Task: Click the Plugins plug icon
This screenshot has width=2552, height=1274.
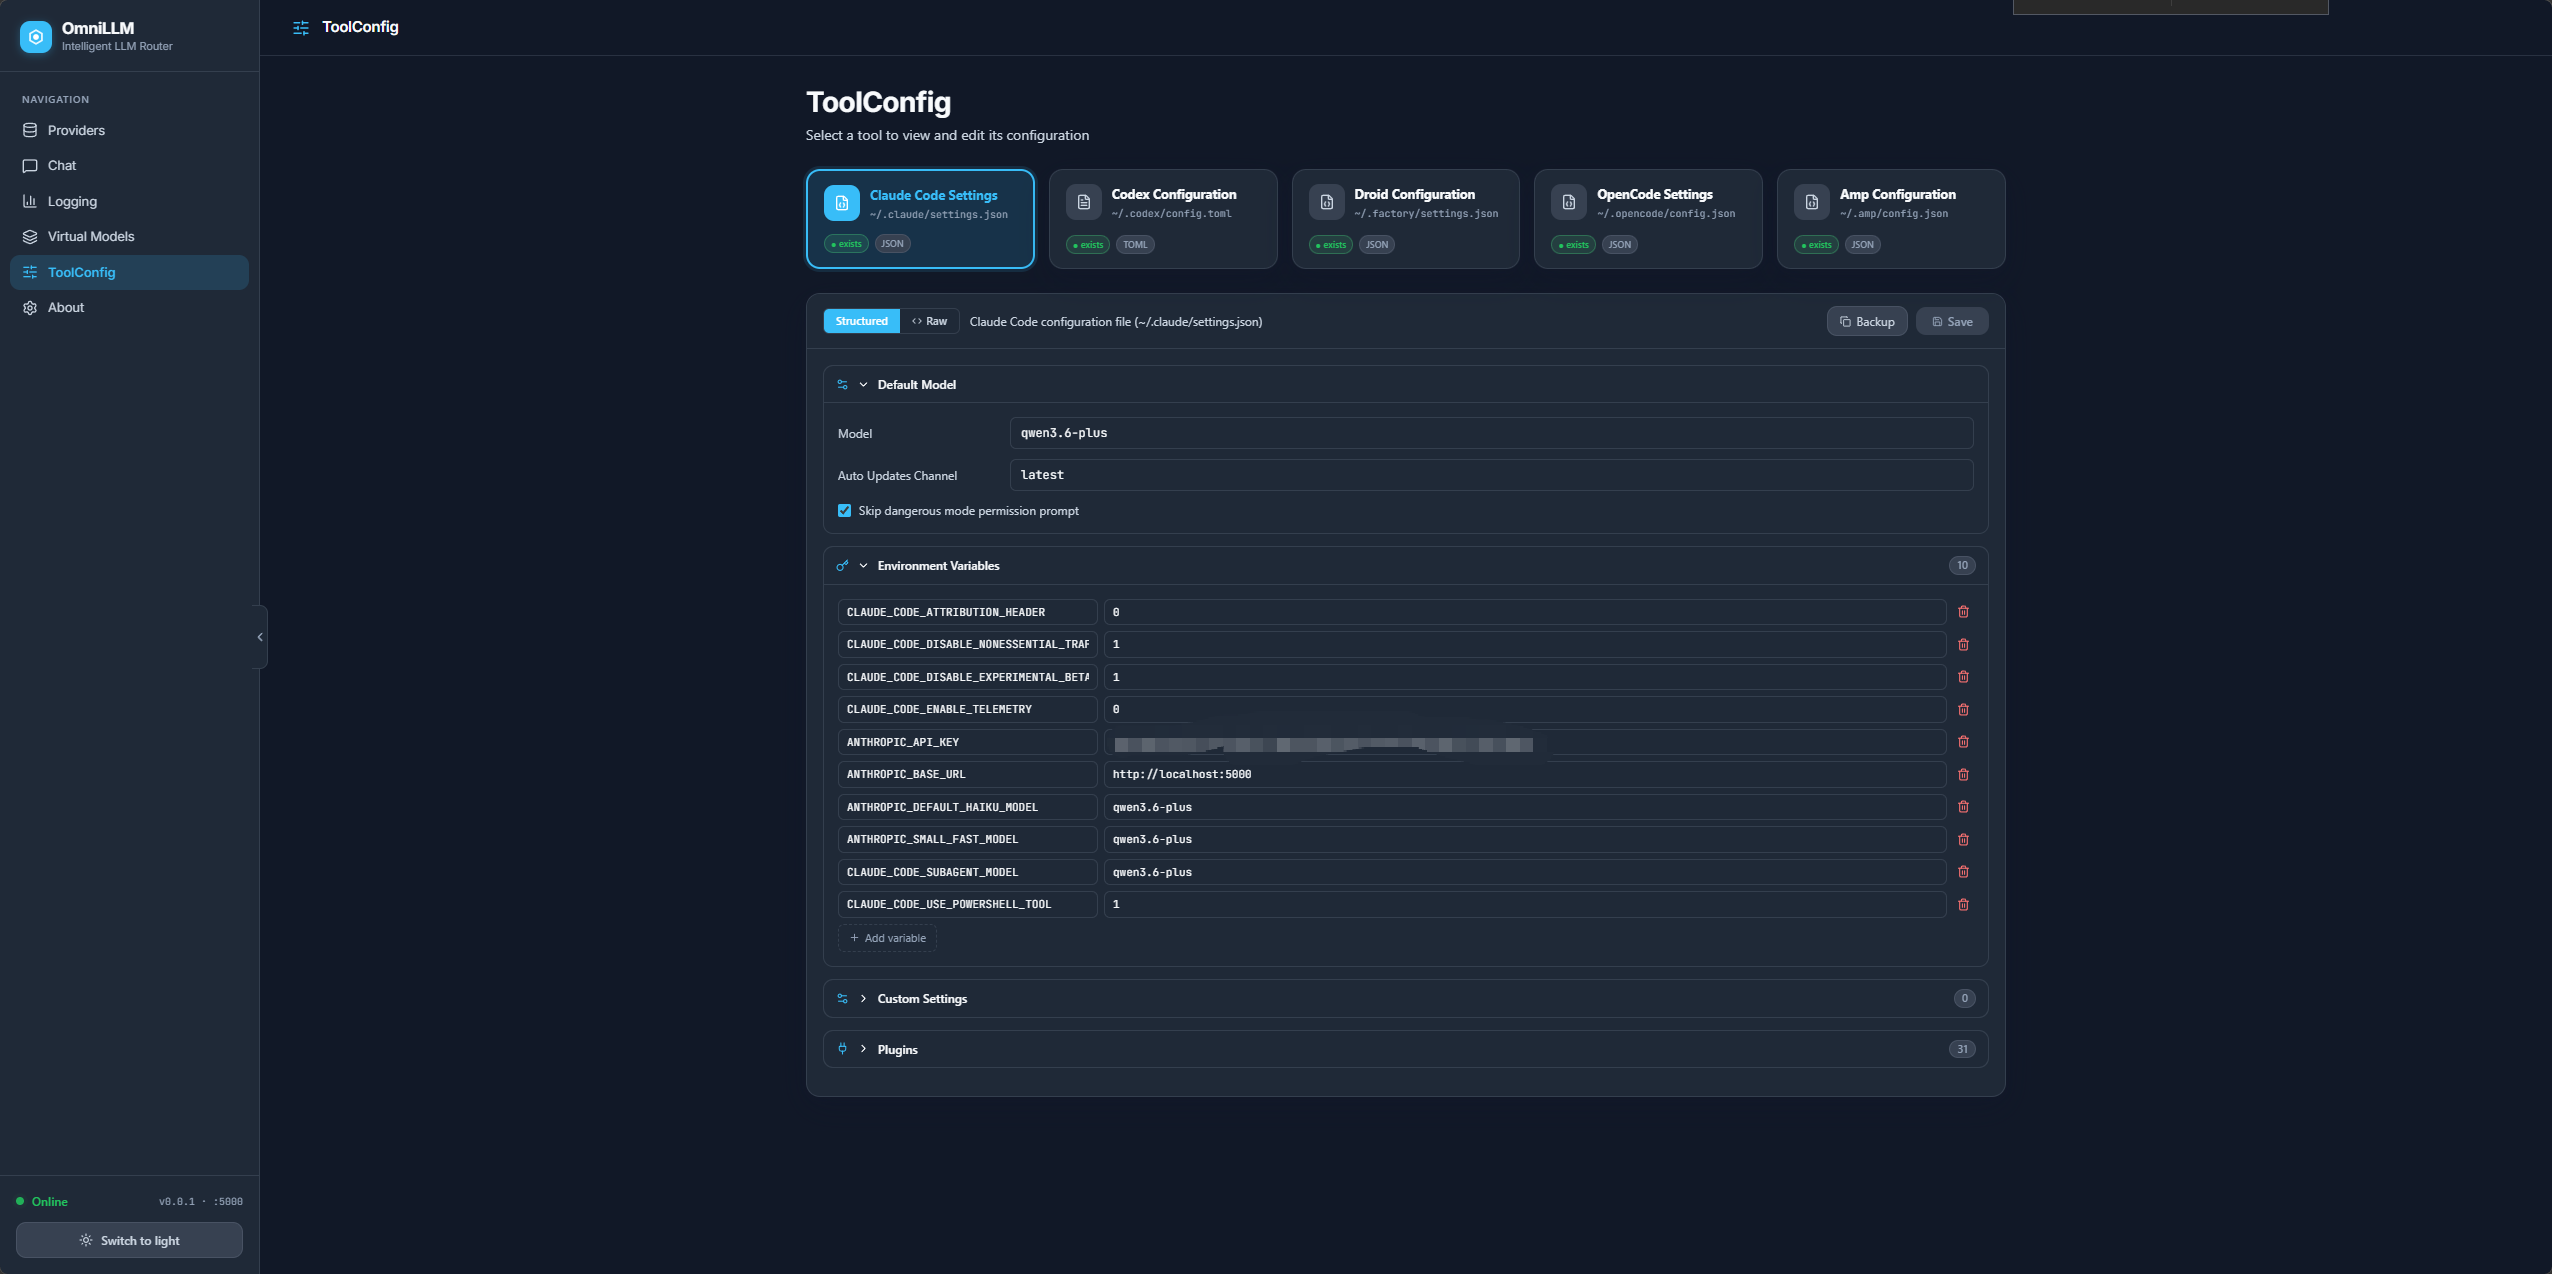Action: point(844,1048)
